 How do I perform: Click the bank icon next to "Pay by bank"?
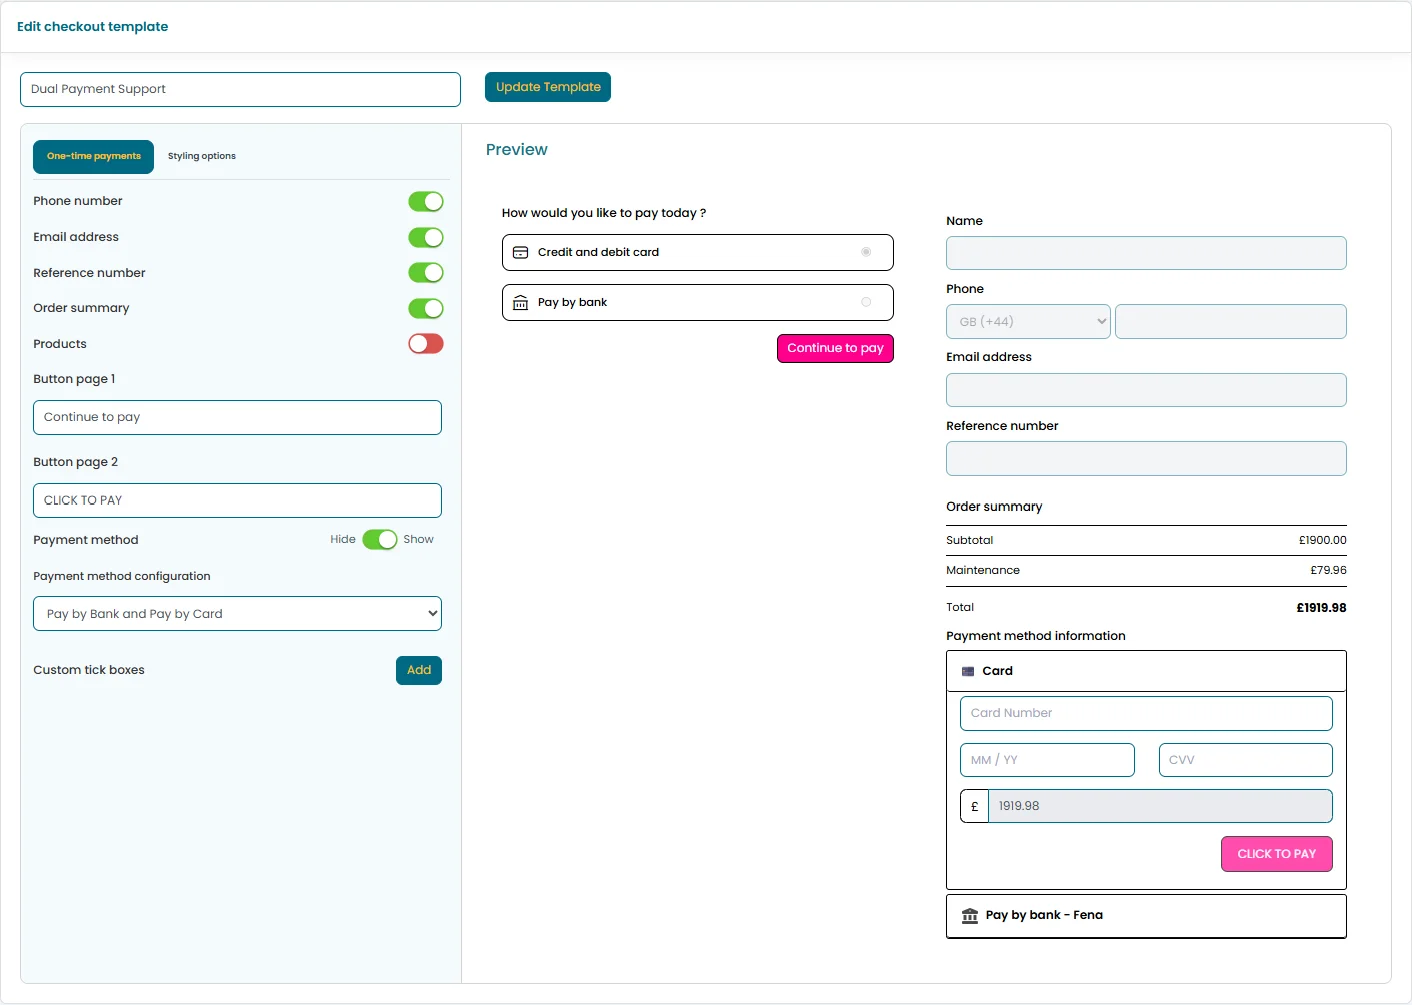520,302
